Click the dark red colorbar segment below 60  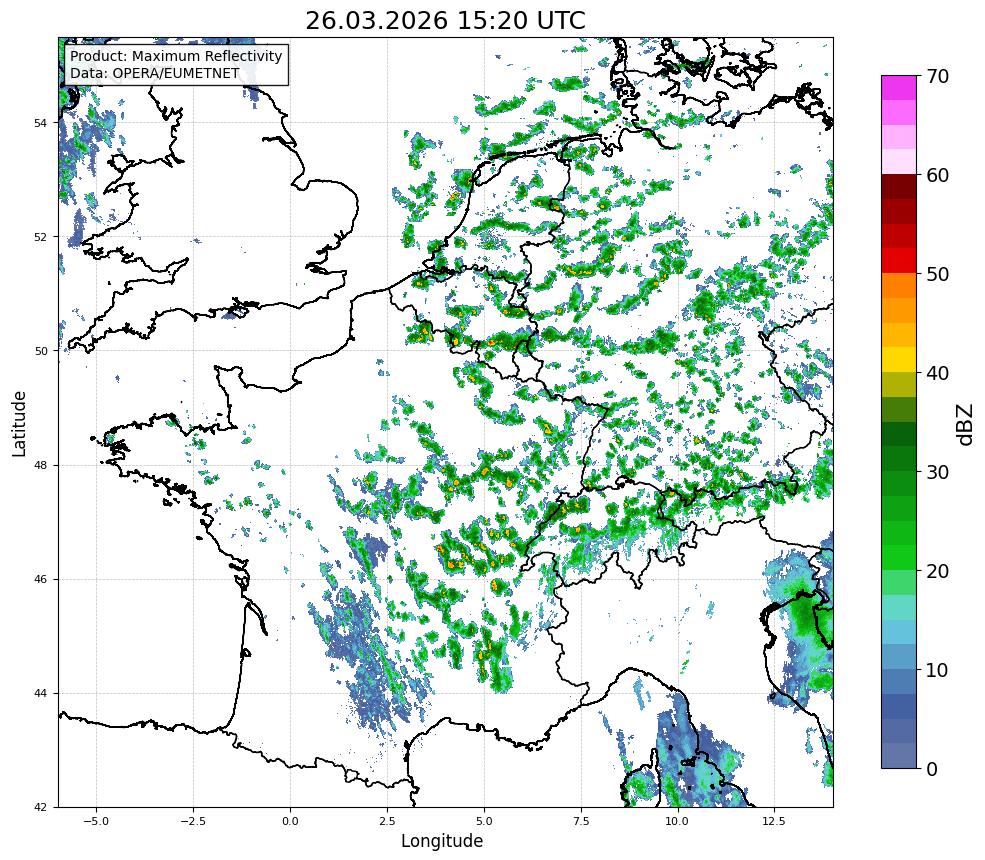click(x=899, y=187)
